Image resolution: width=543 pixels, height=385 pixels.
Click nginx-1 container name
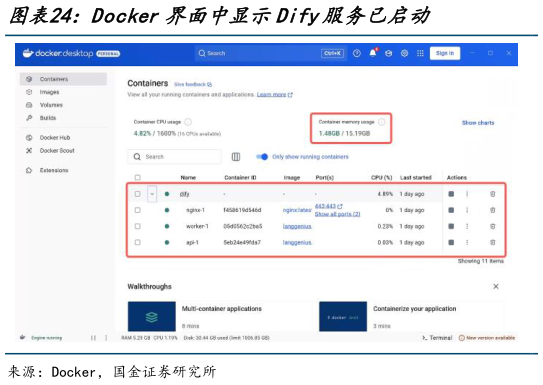pyautogui.click(x=195, y=210)
